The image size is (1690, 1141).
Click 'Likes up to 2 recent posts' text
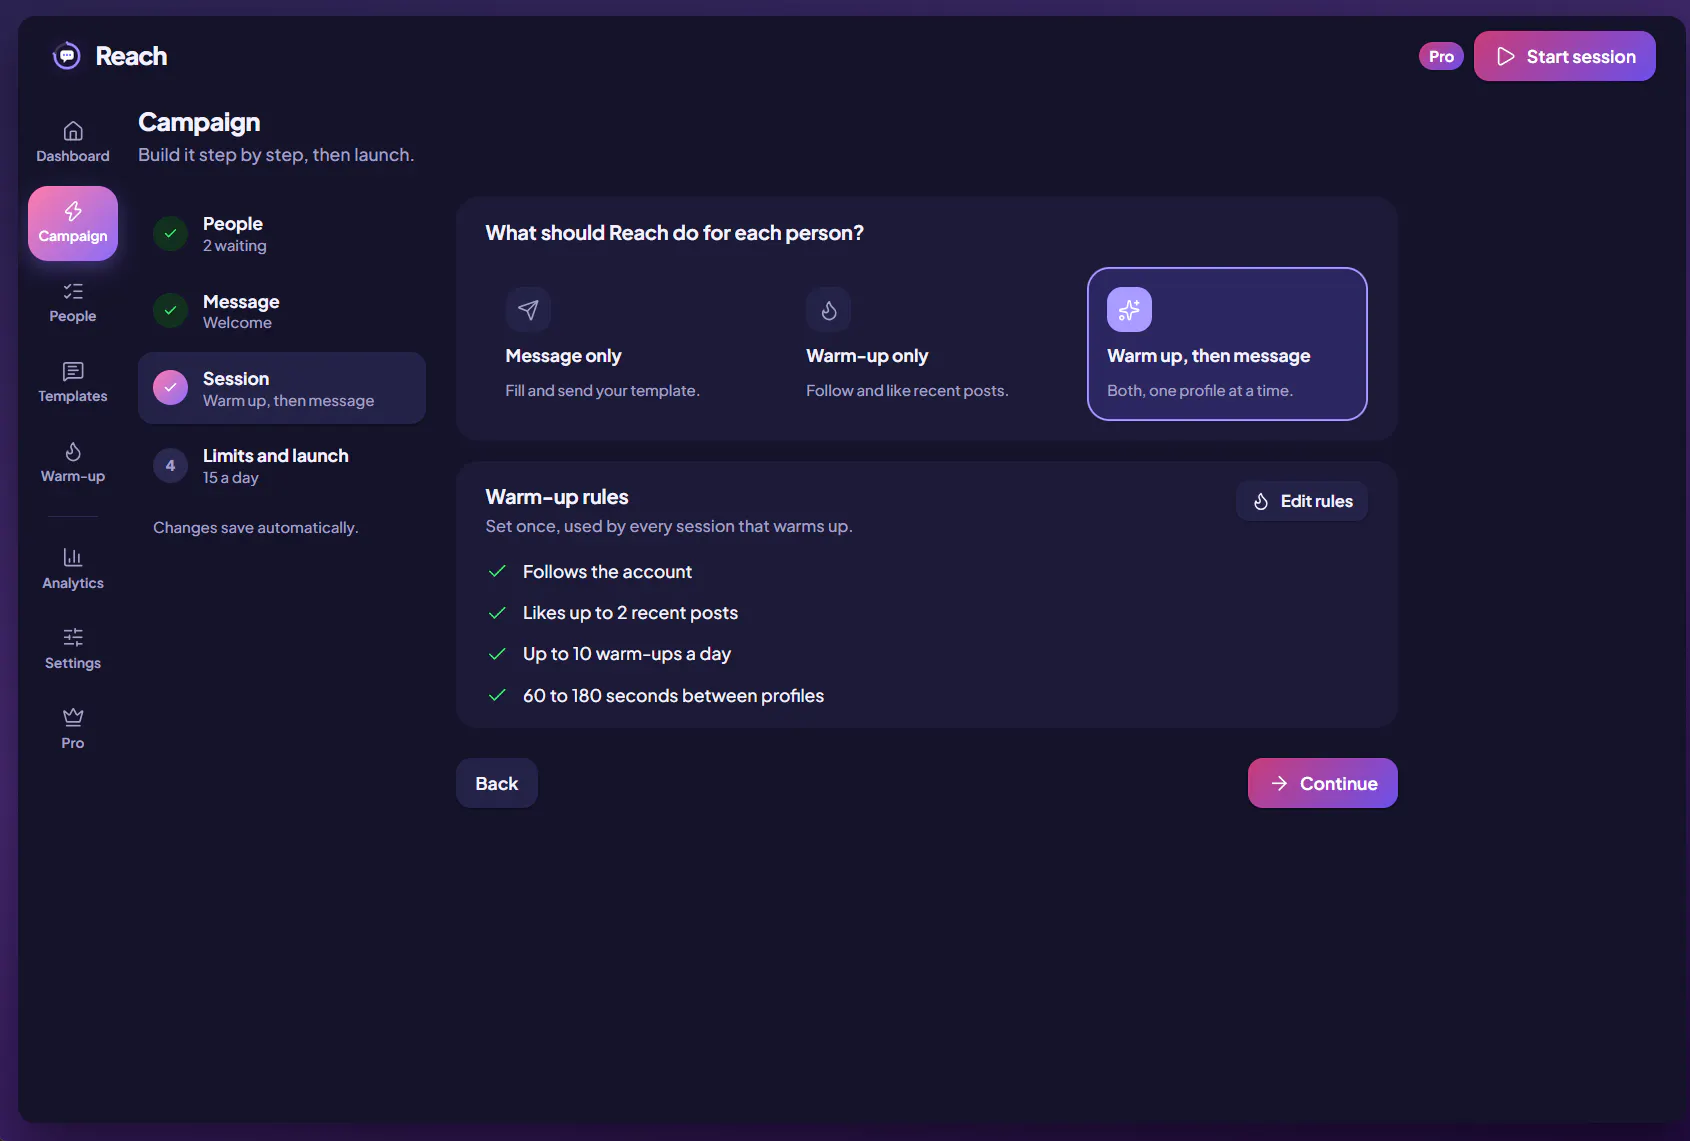630,613
